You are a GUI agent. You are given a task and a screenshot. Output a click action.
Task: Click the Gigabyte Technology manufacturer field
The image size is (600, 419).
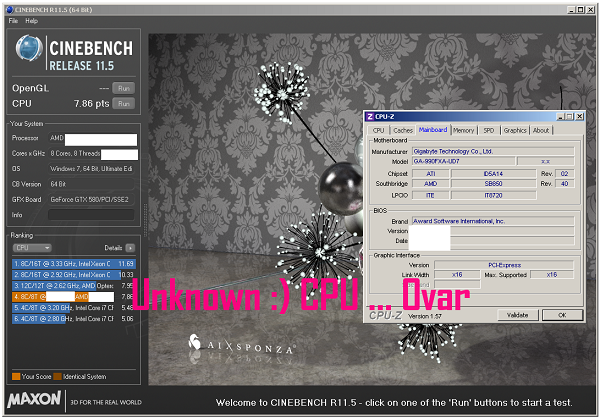pos(493,152)
